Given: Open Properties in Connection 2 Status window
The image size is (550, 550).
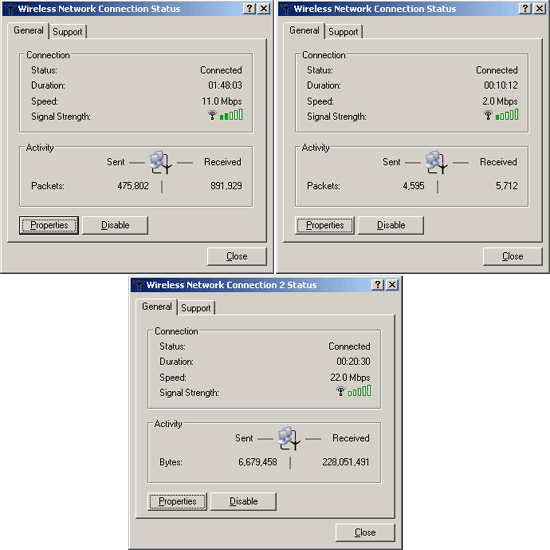Looking at the screenshot, I should click(x=177, y=501).
